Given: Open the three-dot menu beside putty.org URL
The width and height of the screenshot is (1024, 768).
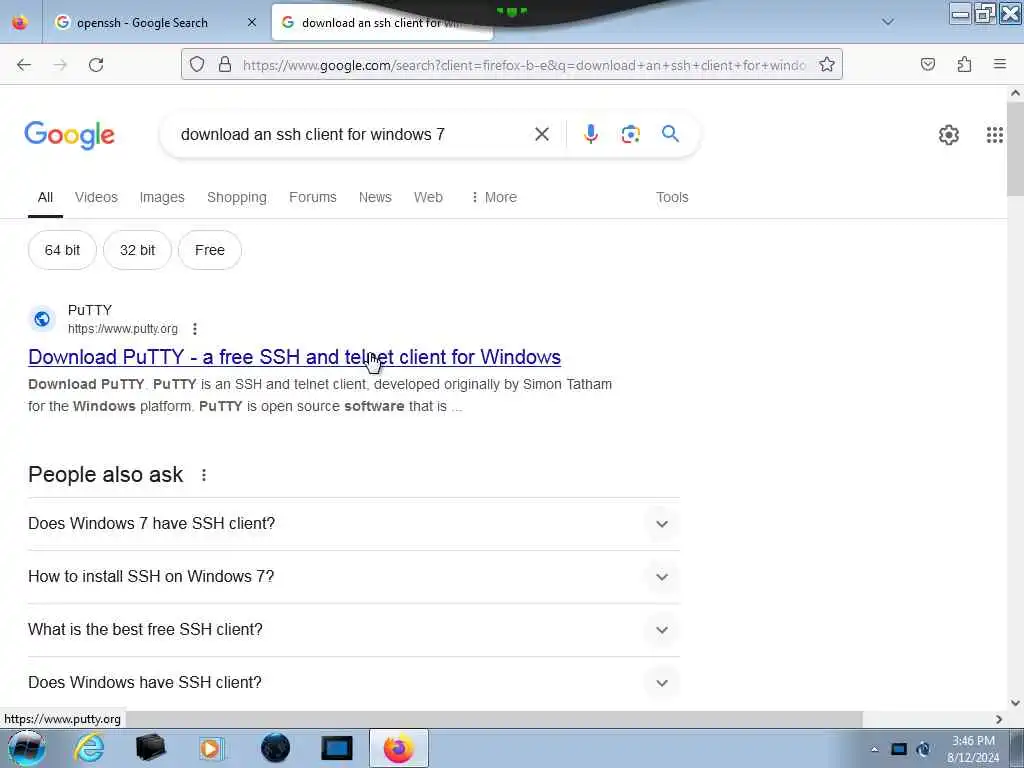Looking at the screenshot, I should click(x=195, y=328).
